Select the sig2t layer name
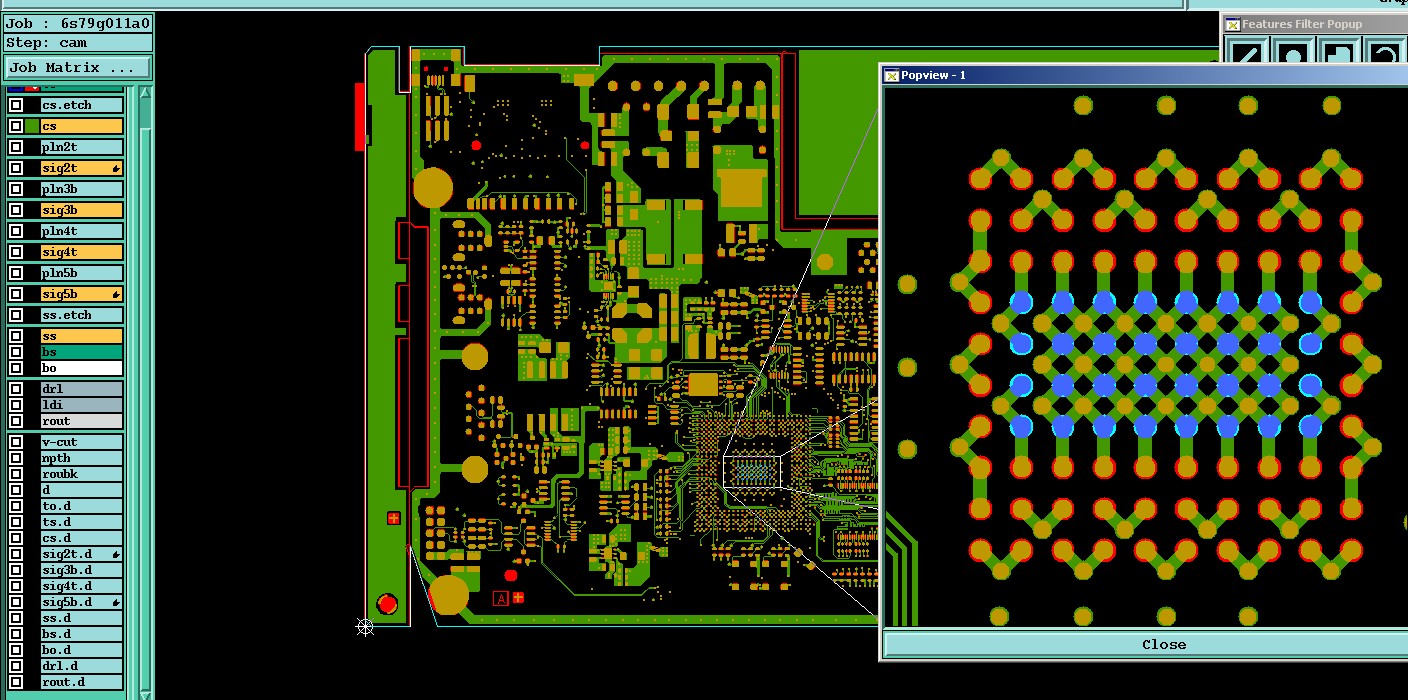Viewport: 1408px width, 700px height. pyautogui.click(x=82, y=168)
